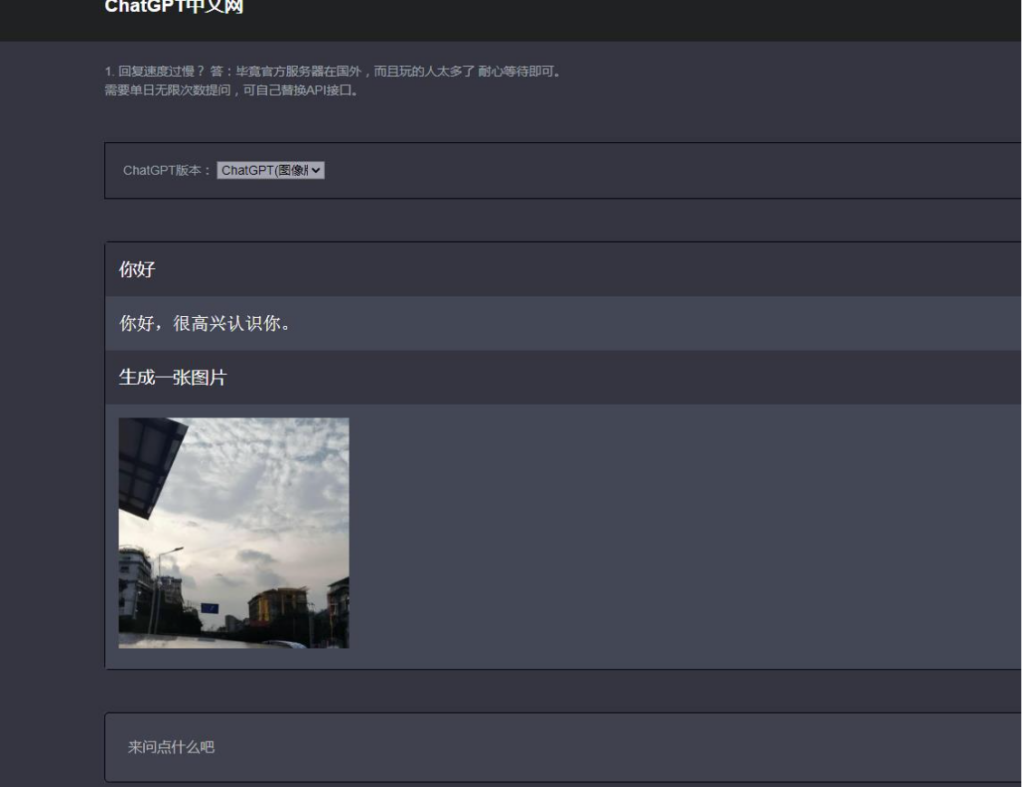Viewport: 1024px width, 787px height.
Task: Select ChatGPT(图像) from the version selector
Action: pyautogui.click(x=270, y=170)
